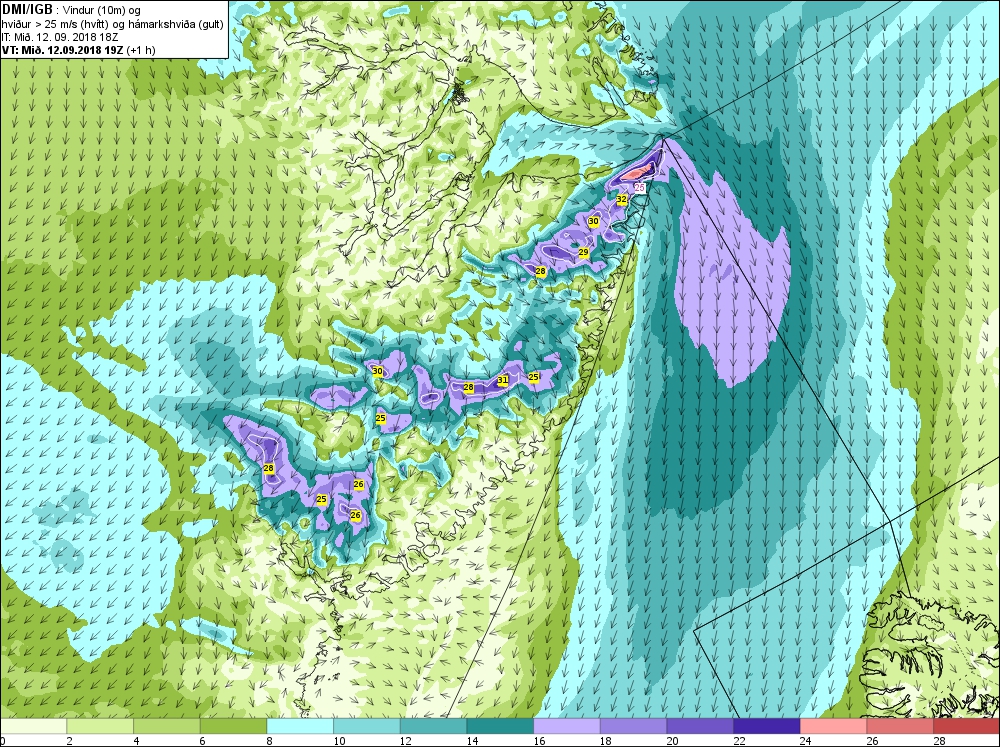Screen dimensions: 1000x747
Task: Select the 'VT: Mið. 12.09.2018 19Z (+1 h)' line
Action: pyautogui.click(x=78, y=50)
